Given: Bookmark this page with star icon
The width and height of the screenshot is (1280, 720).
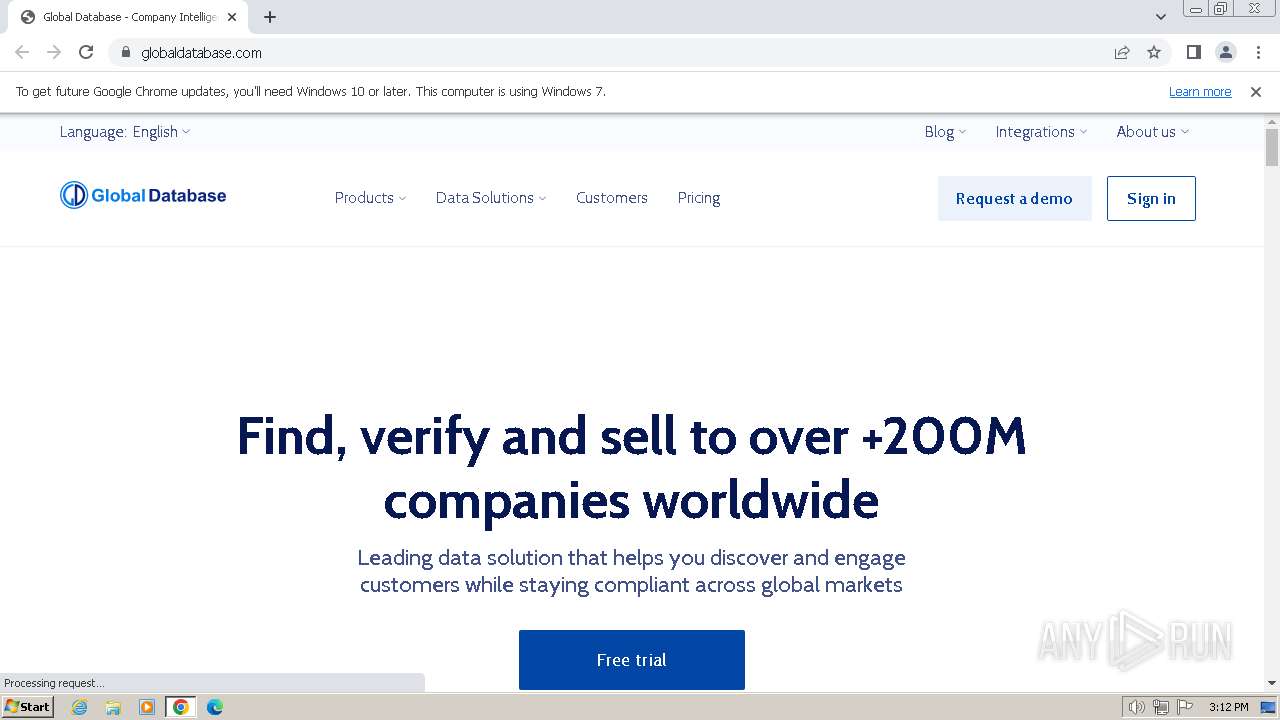Looking at the screenshot, I should click(x=1154, y=52).
